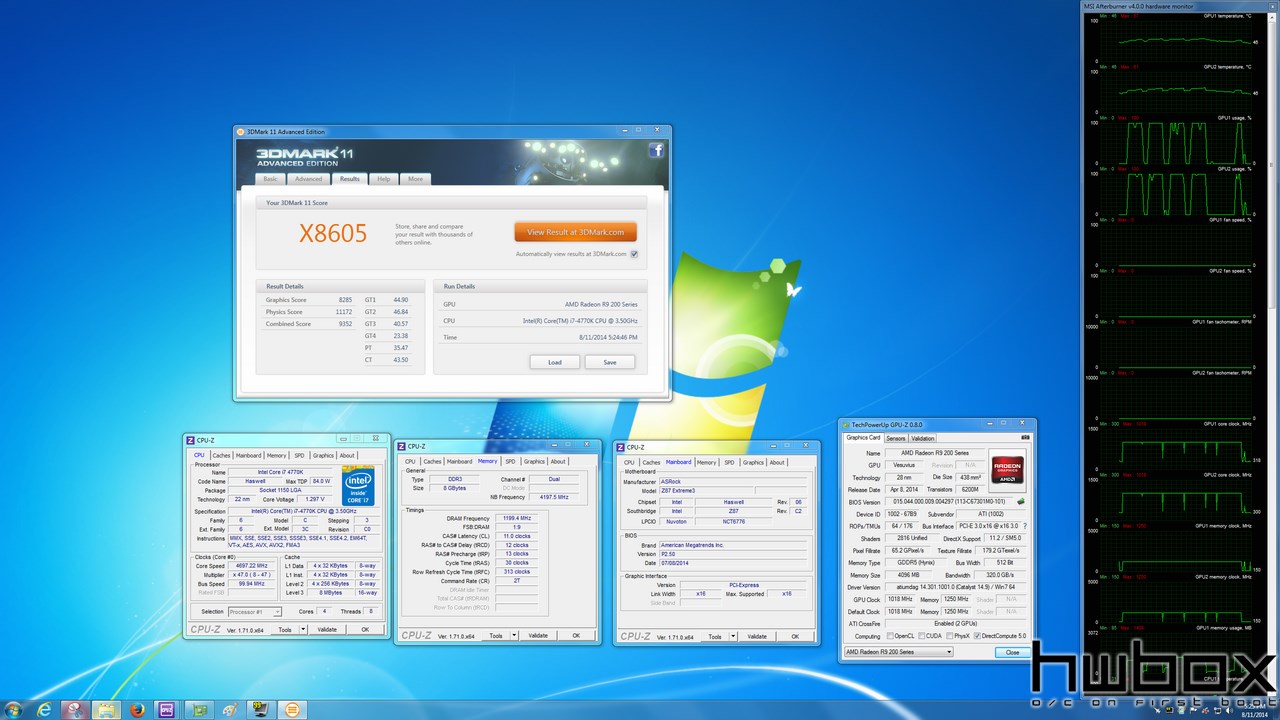Click the Bus Interface question mark in GPU-Z
Image resolution: width=1280 pixels, height=720 pixels.
point(1025,525)
